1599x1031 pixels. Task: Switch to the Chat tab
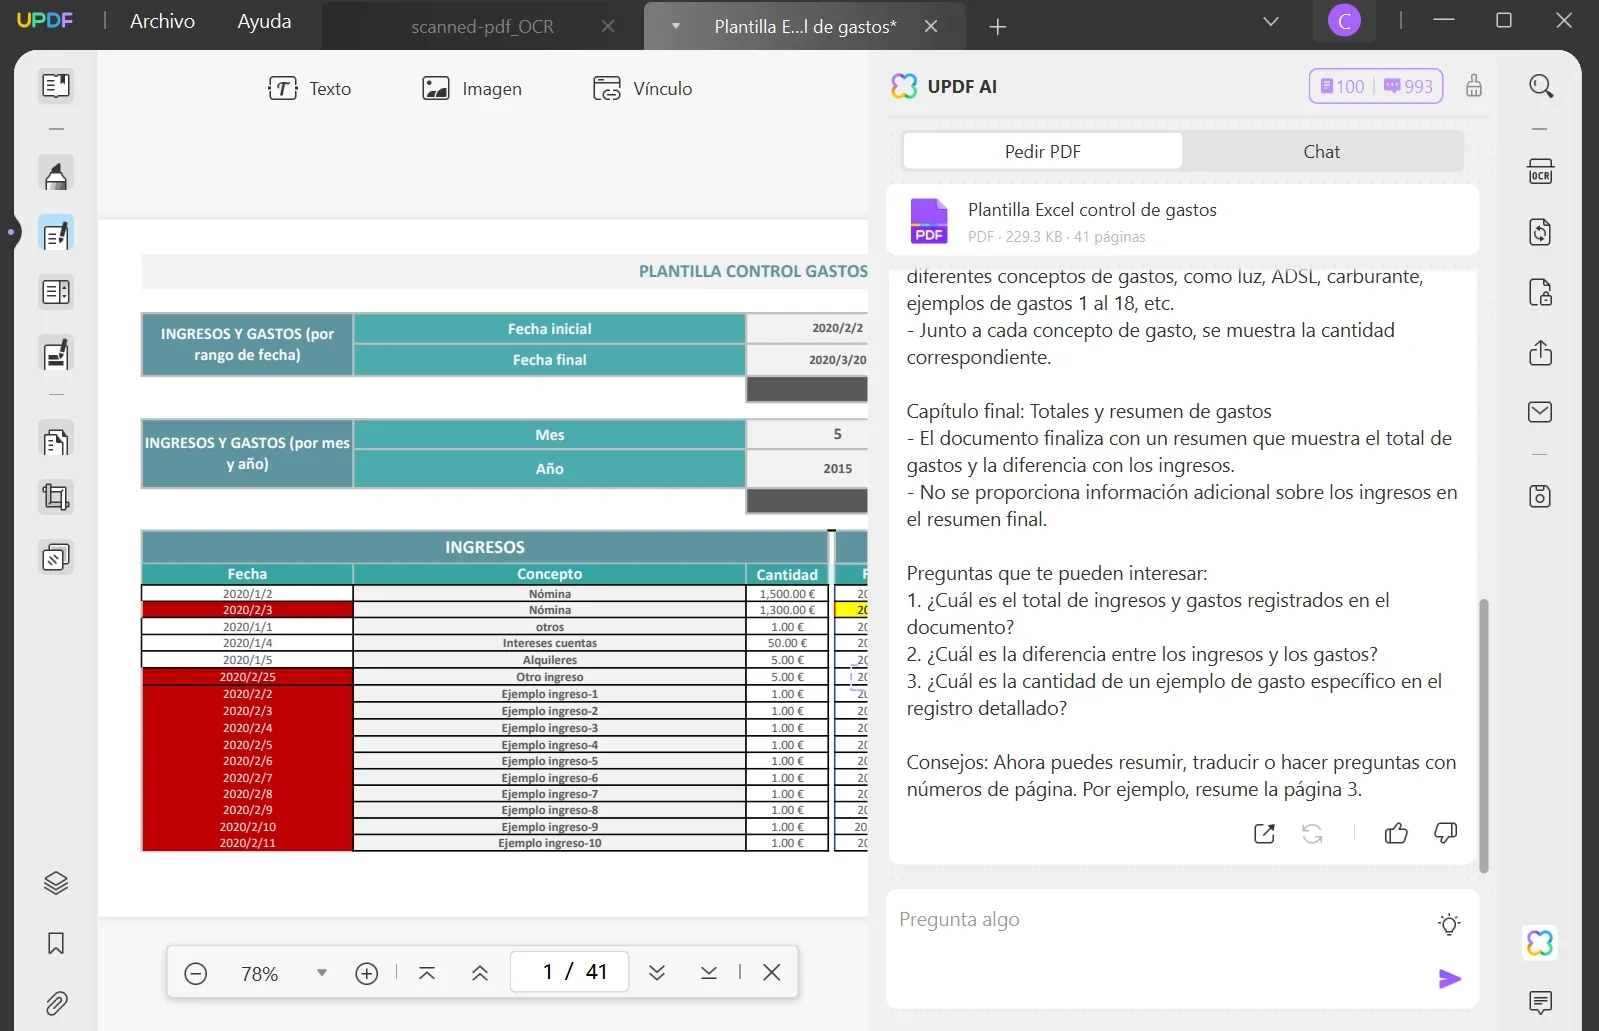tap(1321, 152)
